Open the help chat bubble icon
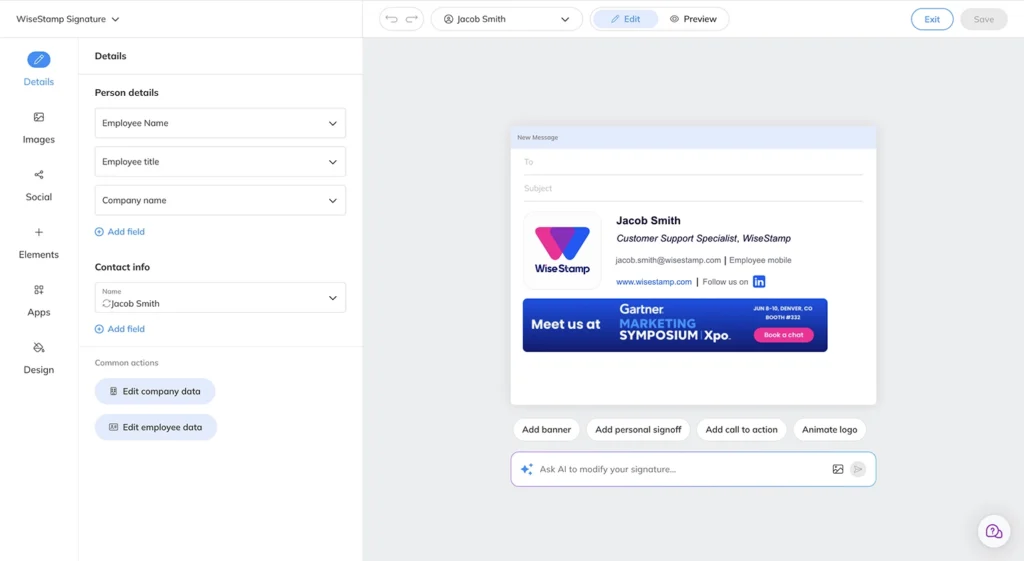 click(994, 531)
